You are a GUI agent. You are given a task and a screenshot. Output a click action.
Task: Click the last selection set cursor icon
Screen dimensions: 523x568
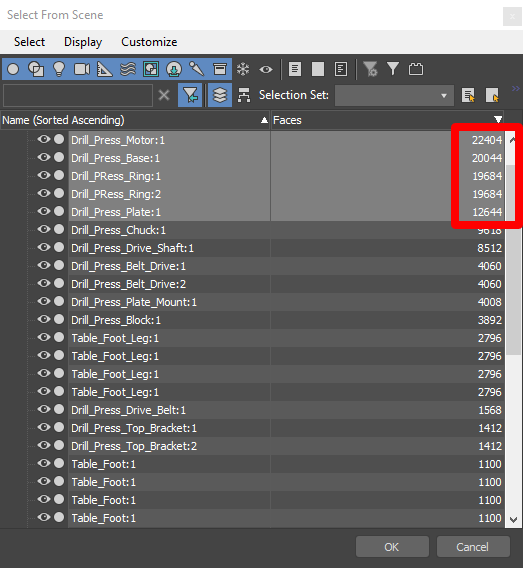tap(492, 95)
